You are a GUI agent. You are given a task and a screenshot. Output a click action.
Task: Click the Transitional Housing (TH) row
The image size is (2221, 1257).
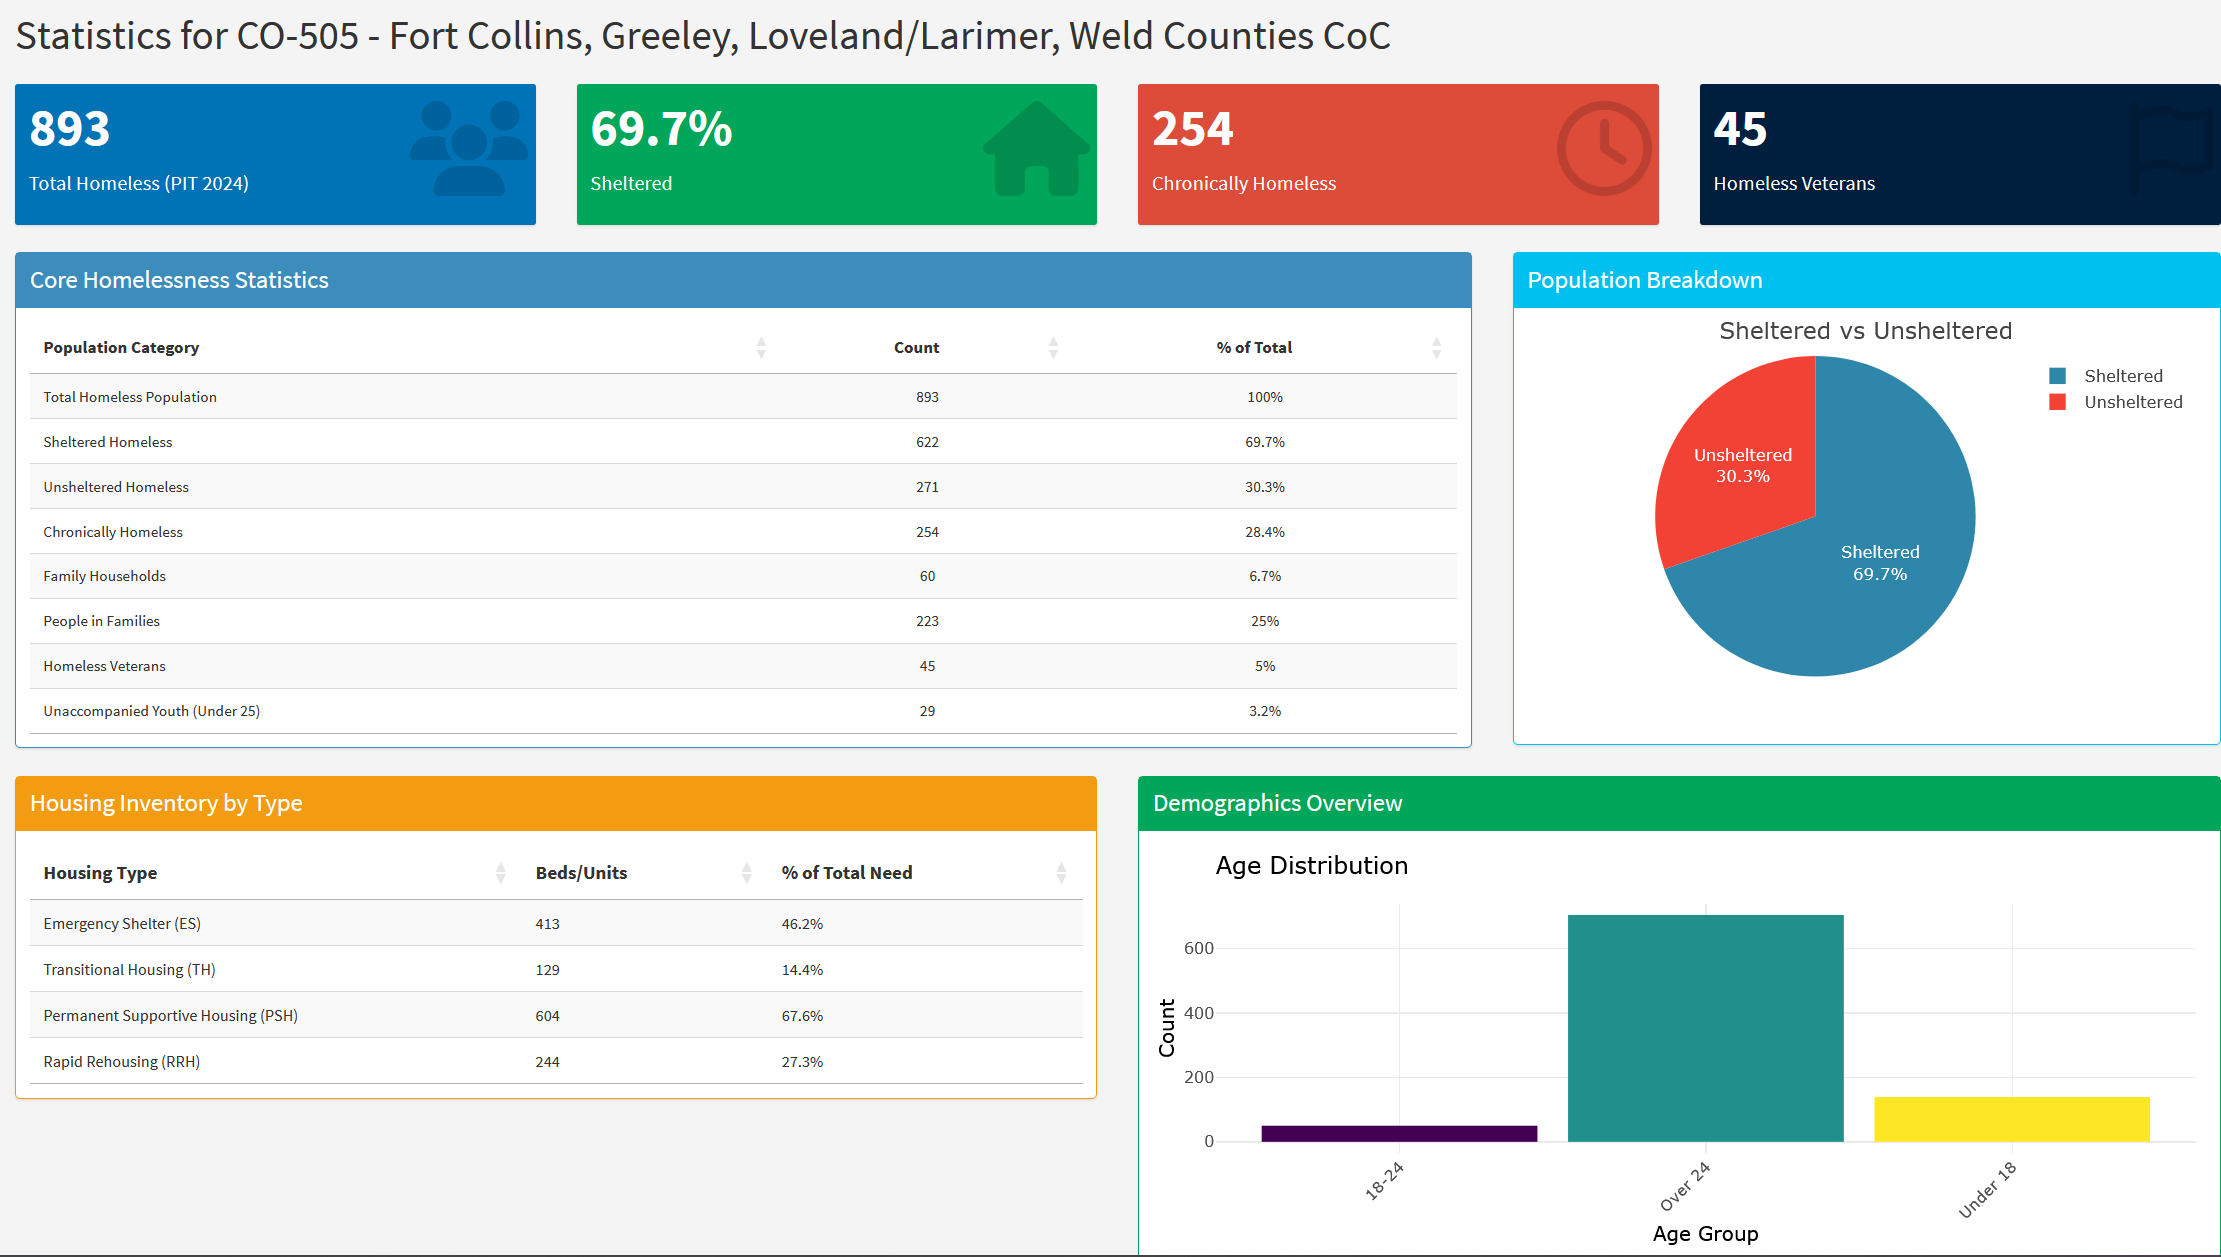pos(556,970)
